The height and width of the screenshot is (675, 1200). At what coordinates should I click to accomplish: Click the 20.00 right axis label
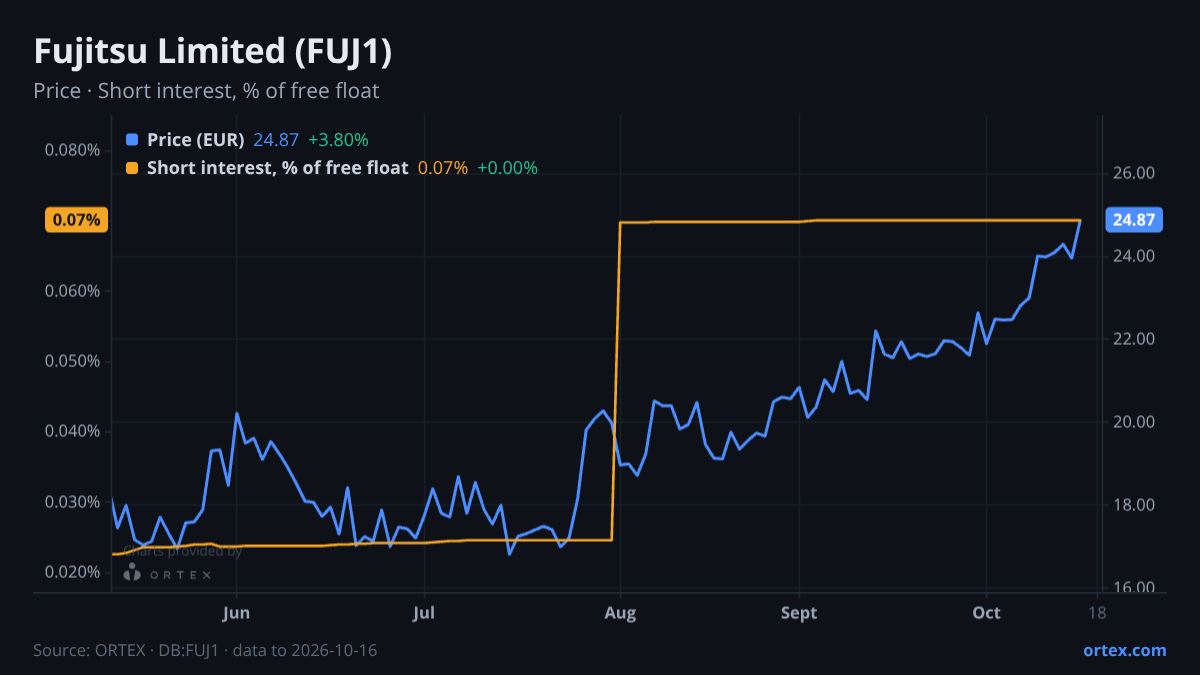[x=1133, y=422]
